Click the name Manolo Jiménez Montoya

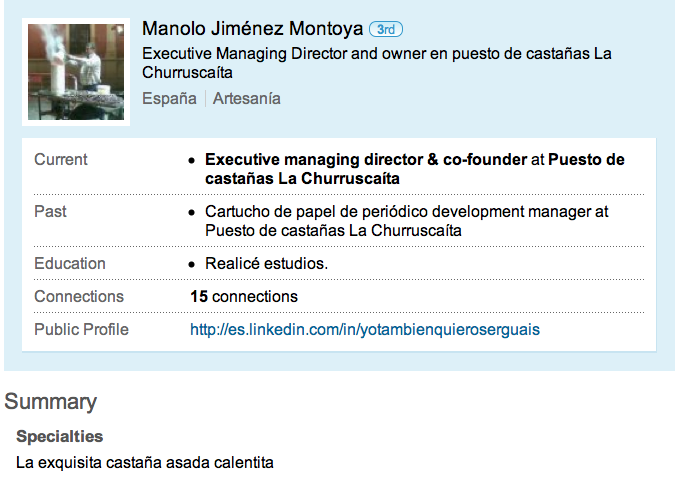(x=253, y=28)
